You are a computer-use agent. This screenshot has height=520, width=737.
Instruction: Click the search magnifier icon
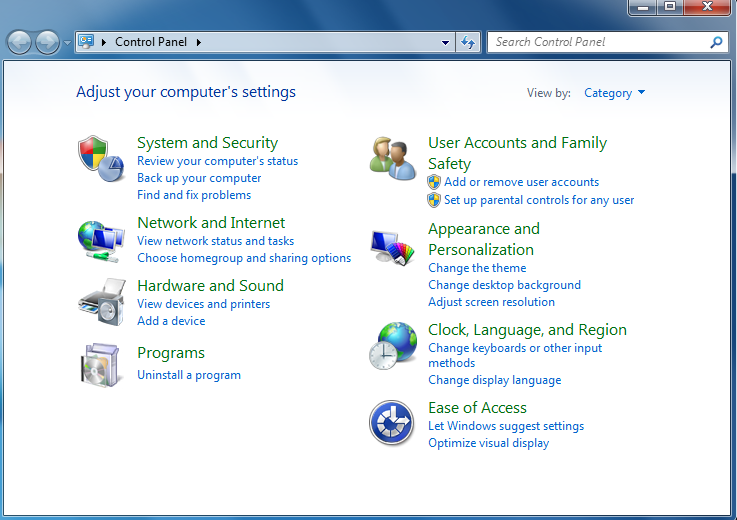[716, 42]
